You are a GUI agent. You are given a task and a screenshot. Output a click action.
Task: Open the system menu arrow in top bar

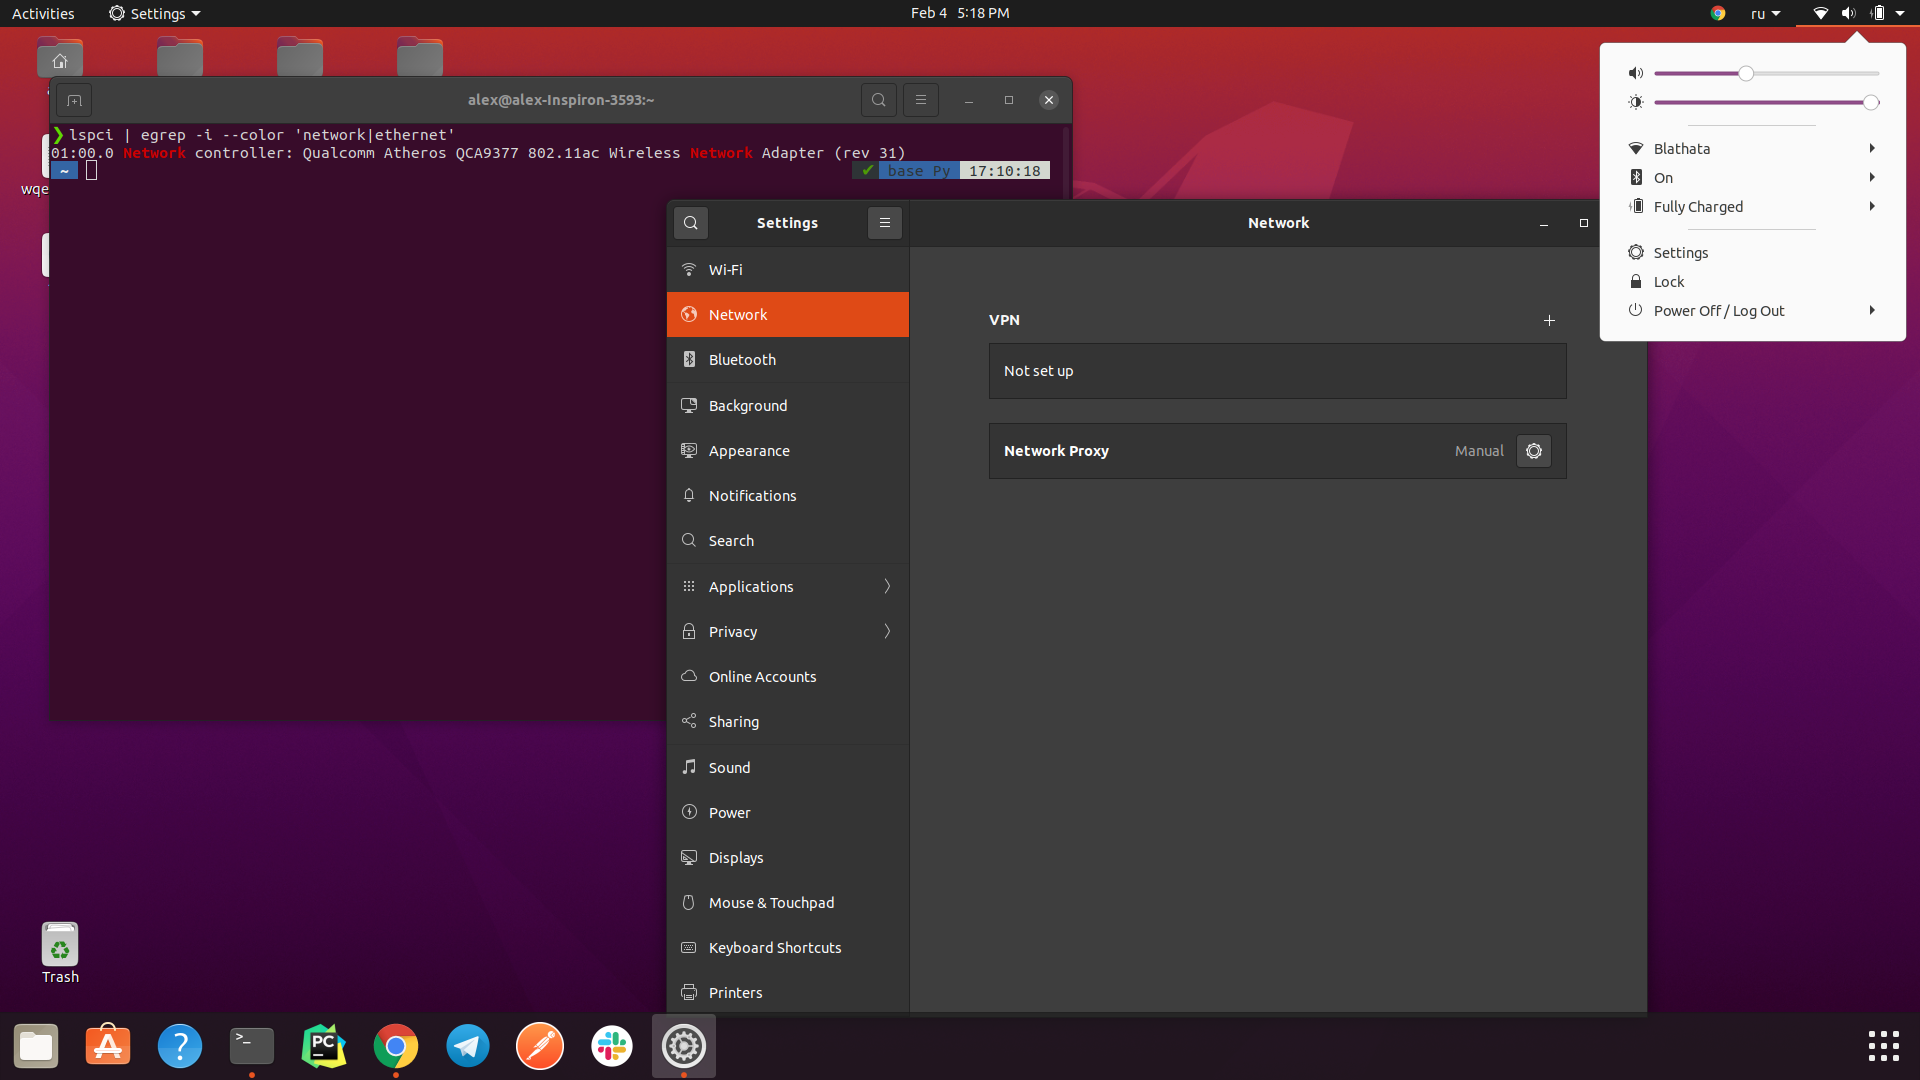1900,13
